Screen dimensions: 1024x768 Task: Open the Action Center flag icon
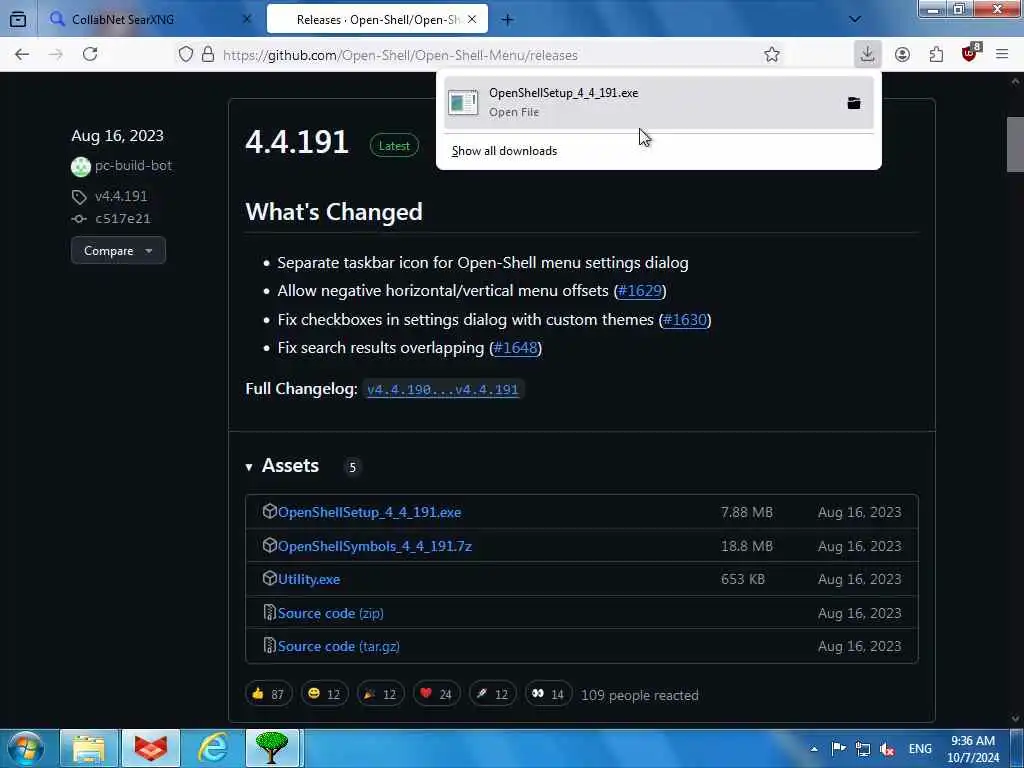tap(839, 748)
